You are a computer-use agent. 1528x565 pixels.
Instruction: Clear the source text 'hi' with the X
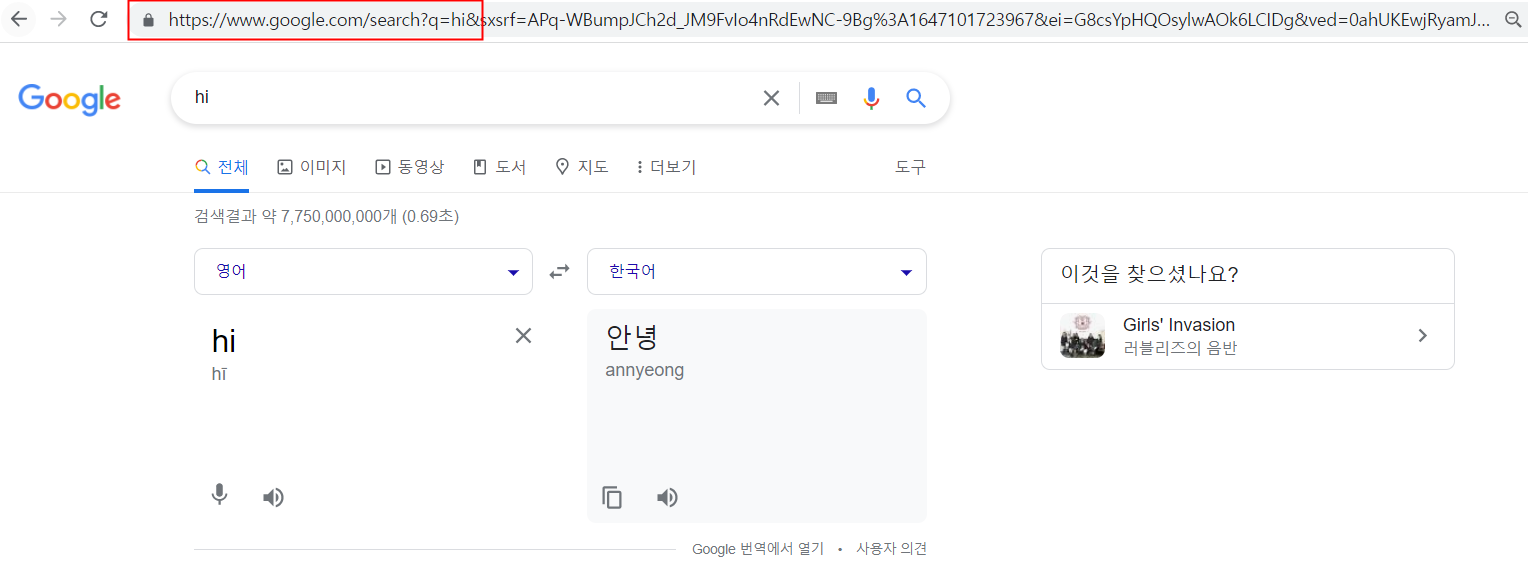click(x=523, y=336)
